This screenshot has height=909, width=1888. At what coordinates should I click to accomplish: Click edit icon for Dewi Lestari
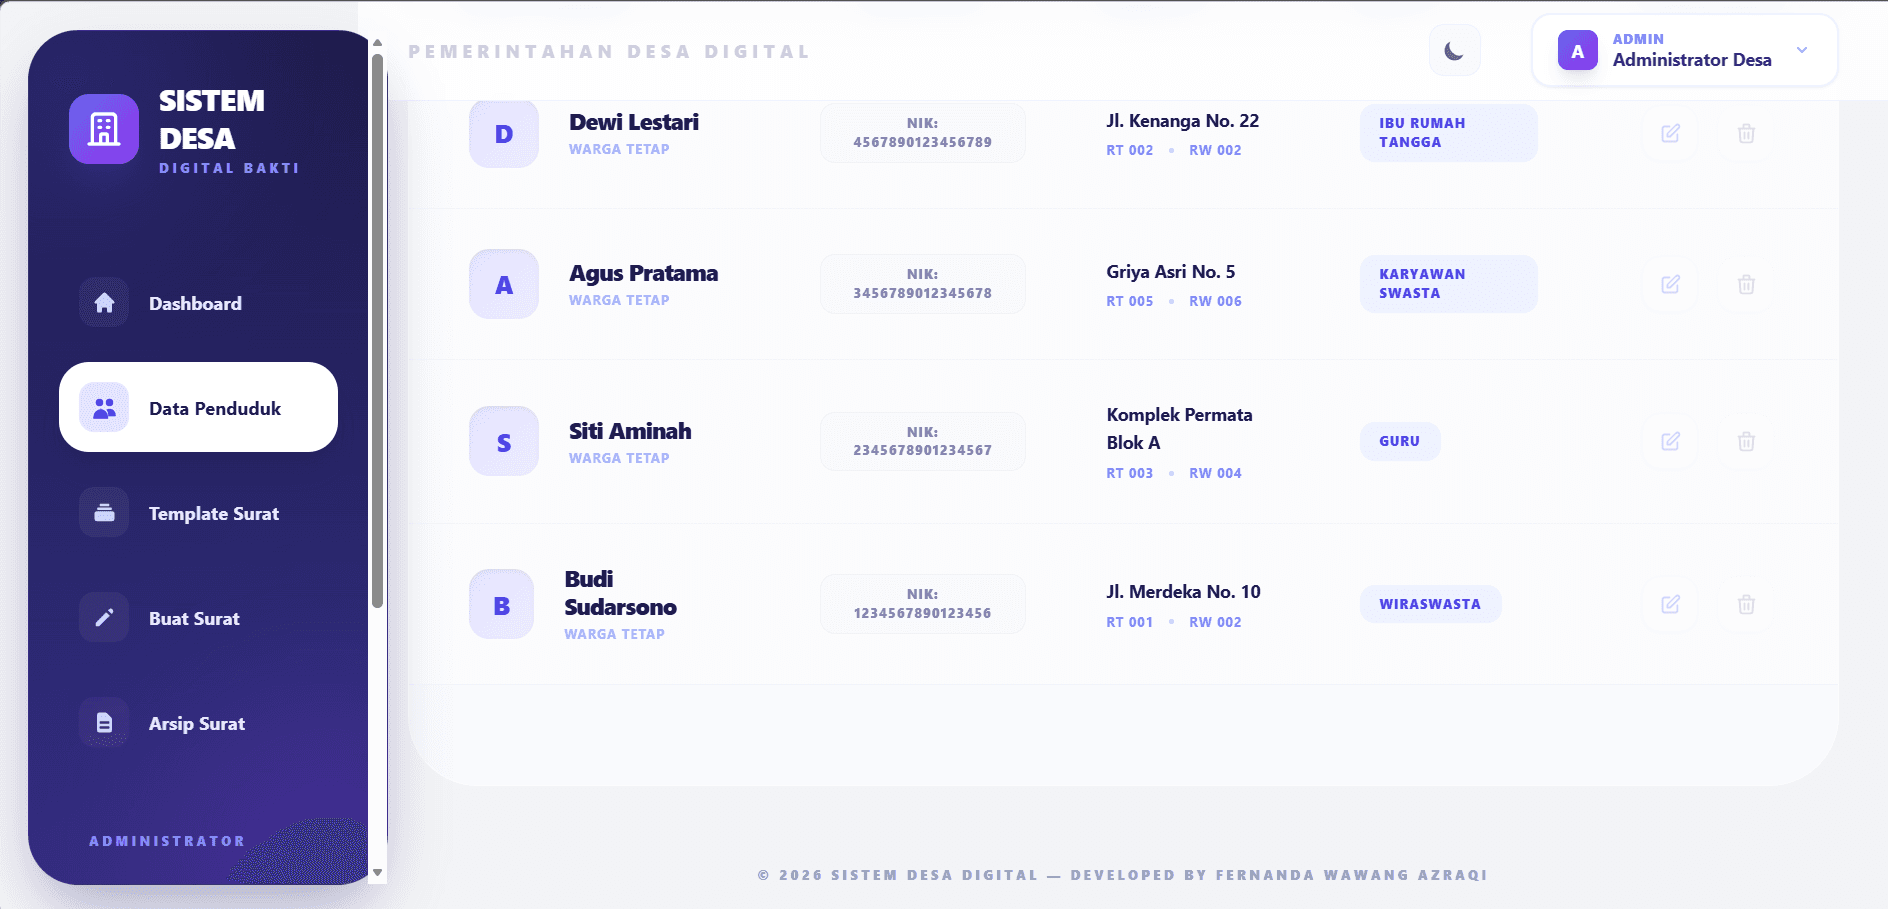(x=1670, y=134)
